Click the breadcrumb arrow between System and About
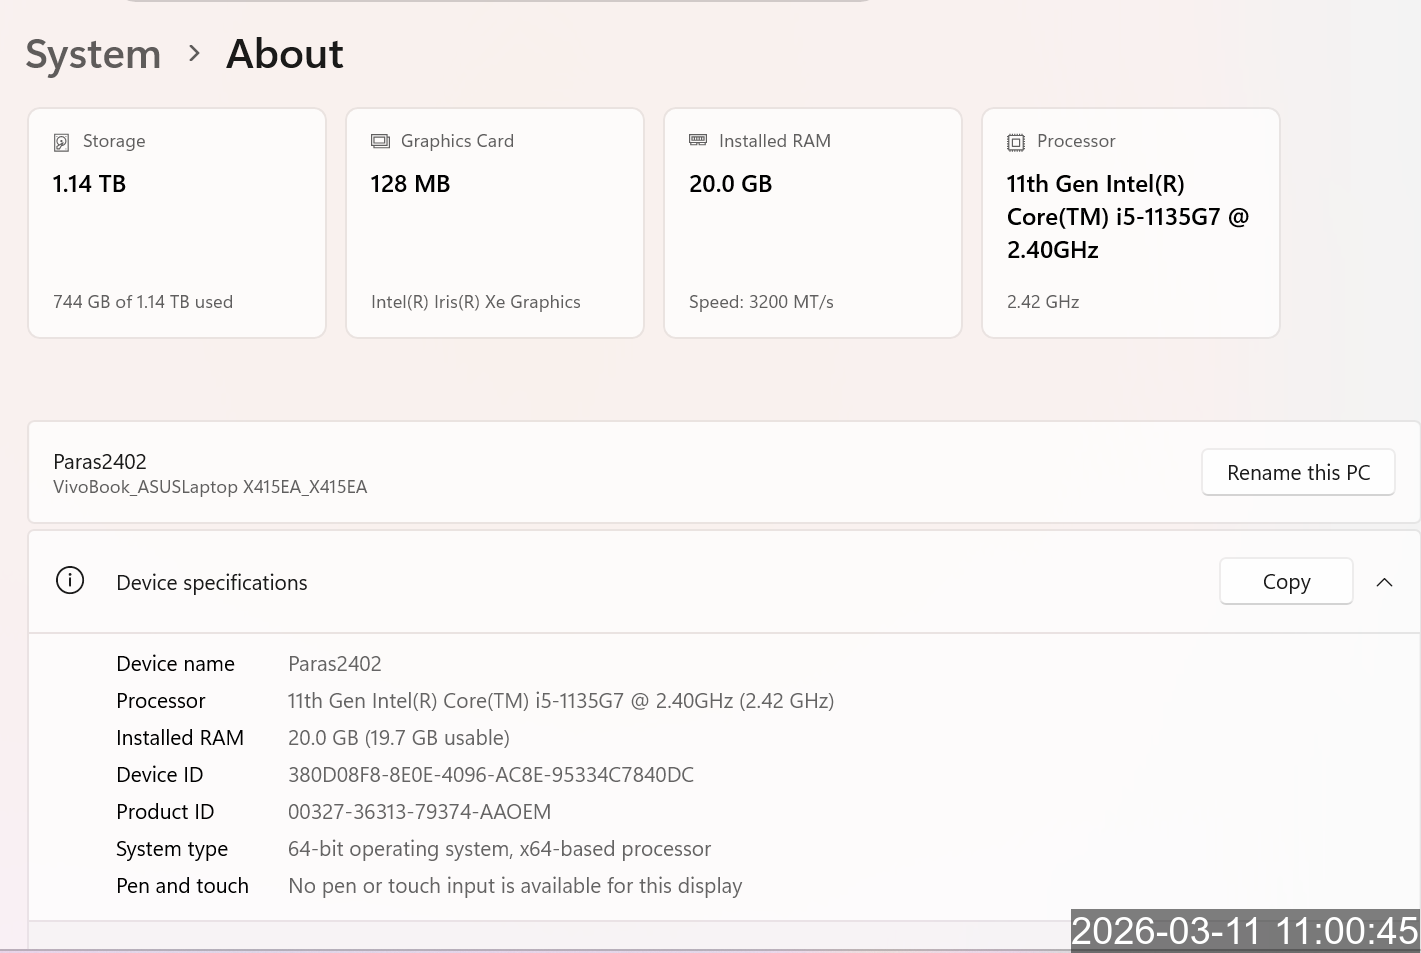Viewport: 1421px width, 953px height. [195, 53]
